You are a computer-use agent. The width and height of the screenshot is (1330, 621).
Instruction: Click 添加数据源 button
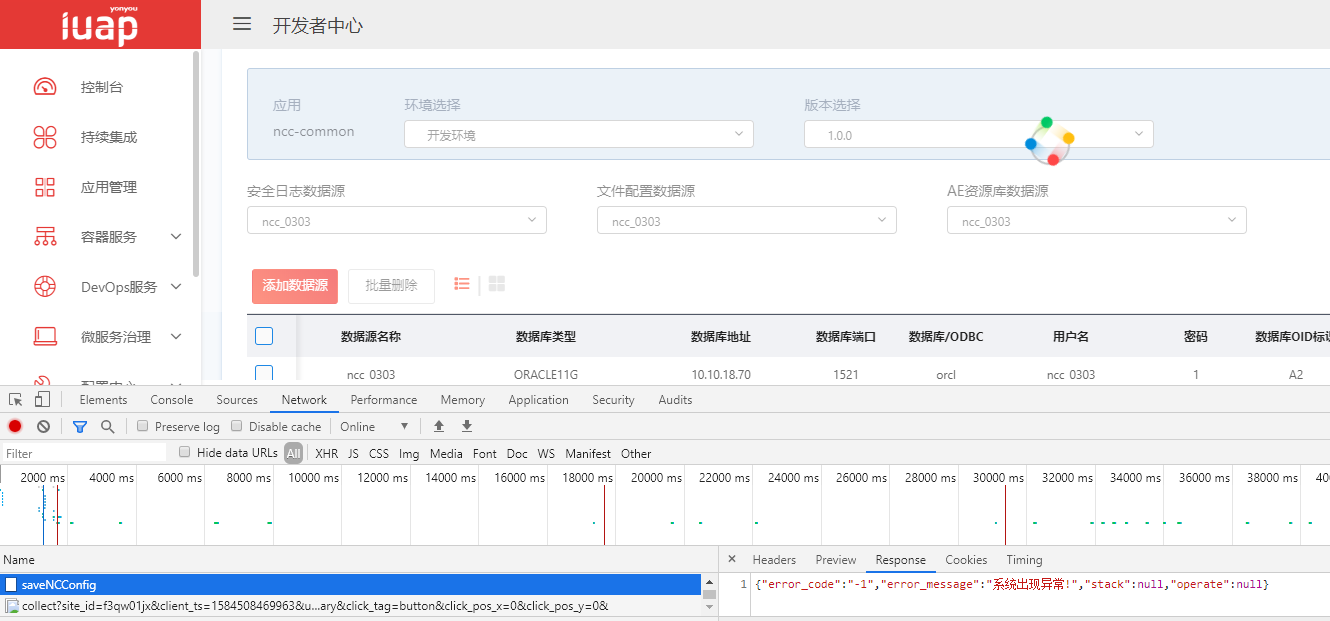point(295,286)
